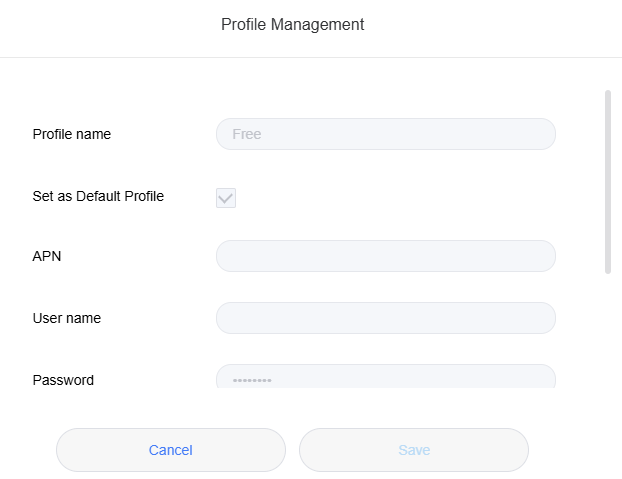Click the right end of User name field

pos(535,318)
